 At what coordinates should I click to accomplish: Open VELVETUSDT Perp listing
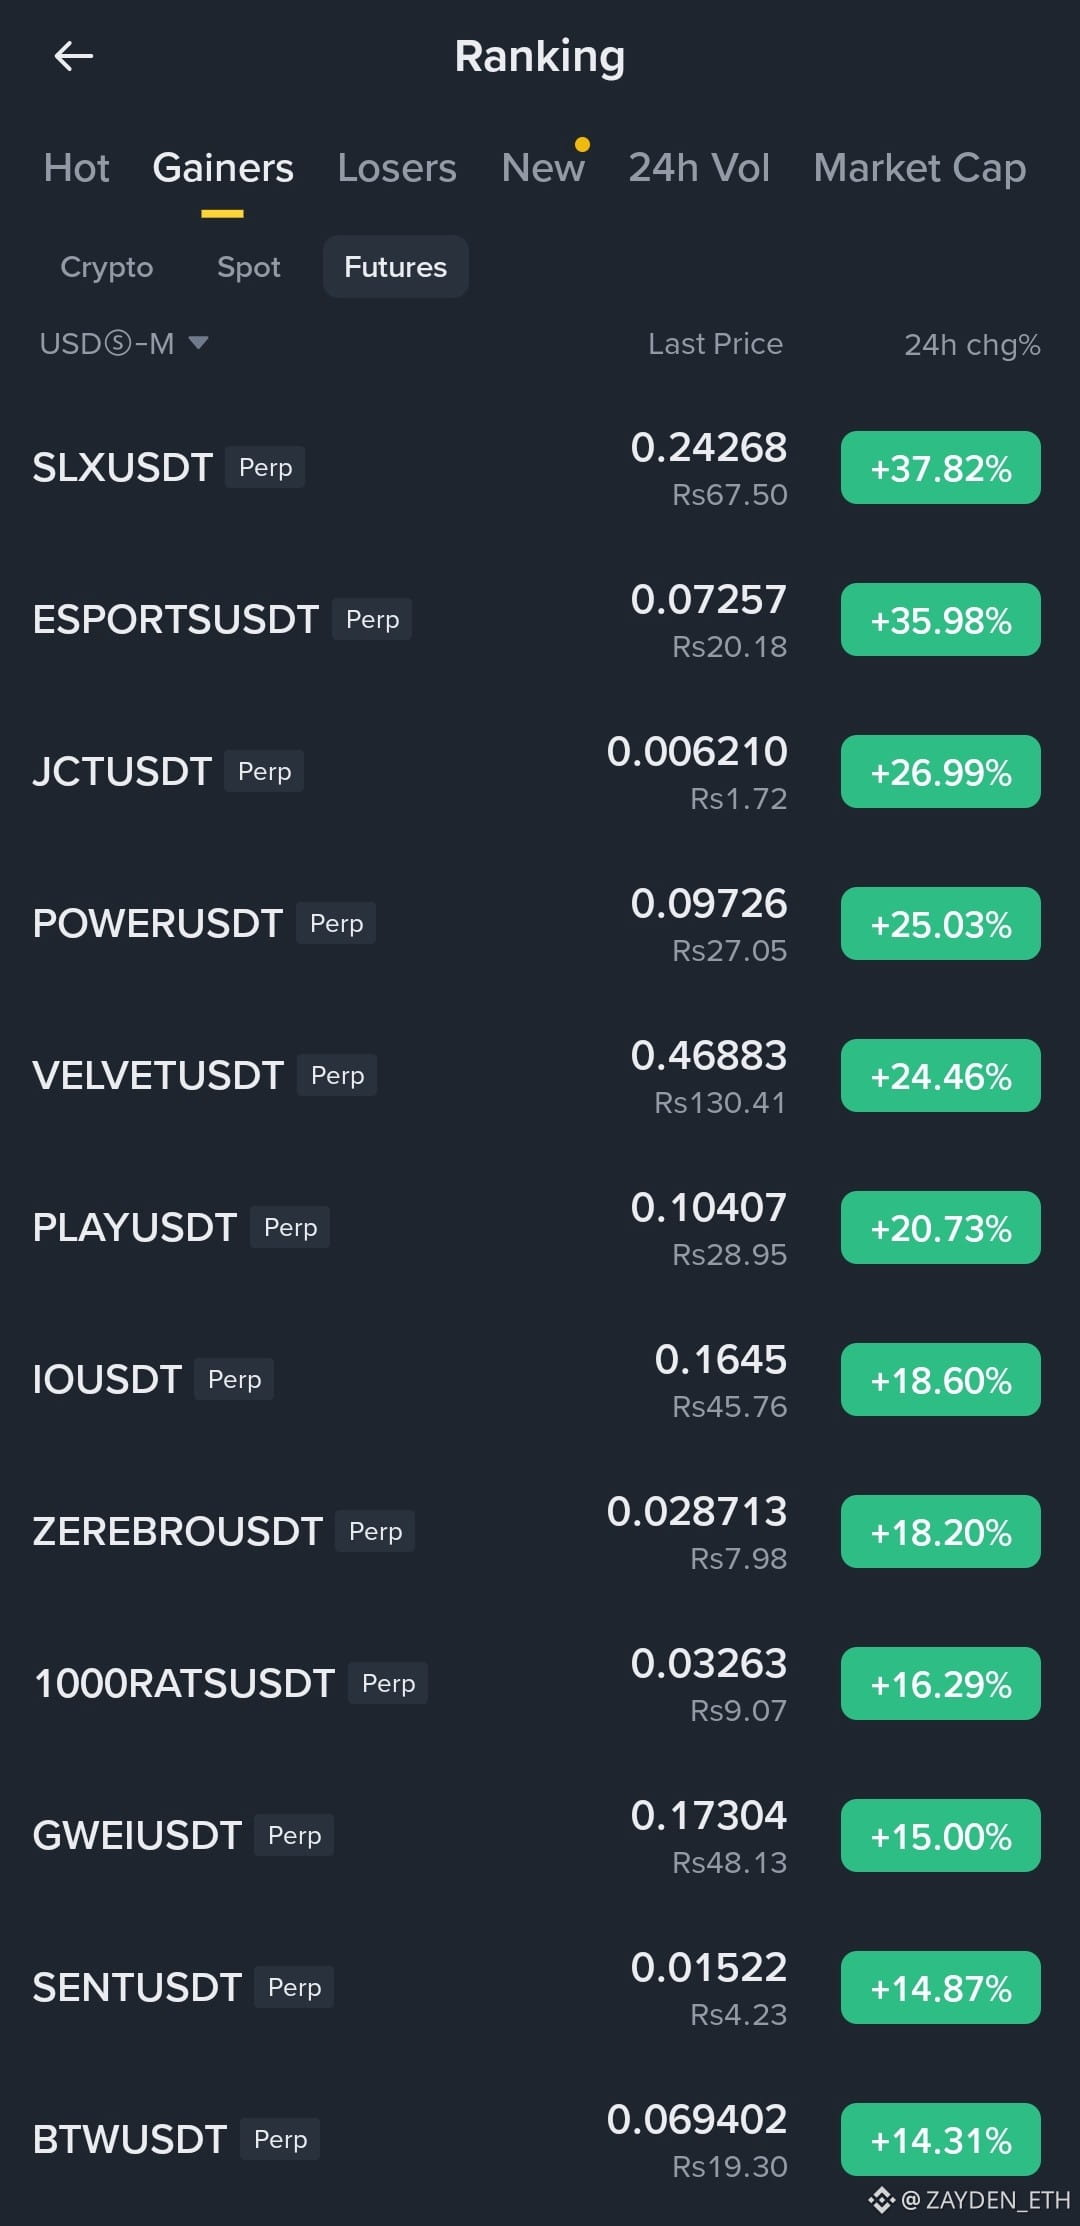tap(540, 1076)
